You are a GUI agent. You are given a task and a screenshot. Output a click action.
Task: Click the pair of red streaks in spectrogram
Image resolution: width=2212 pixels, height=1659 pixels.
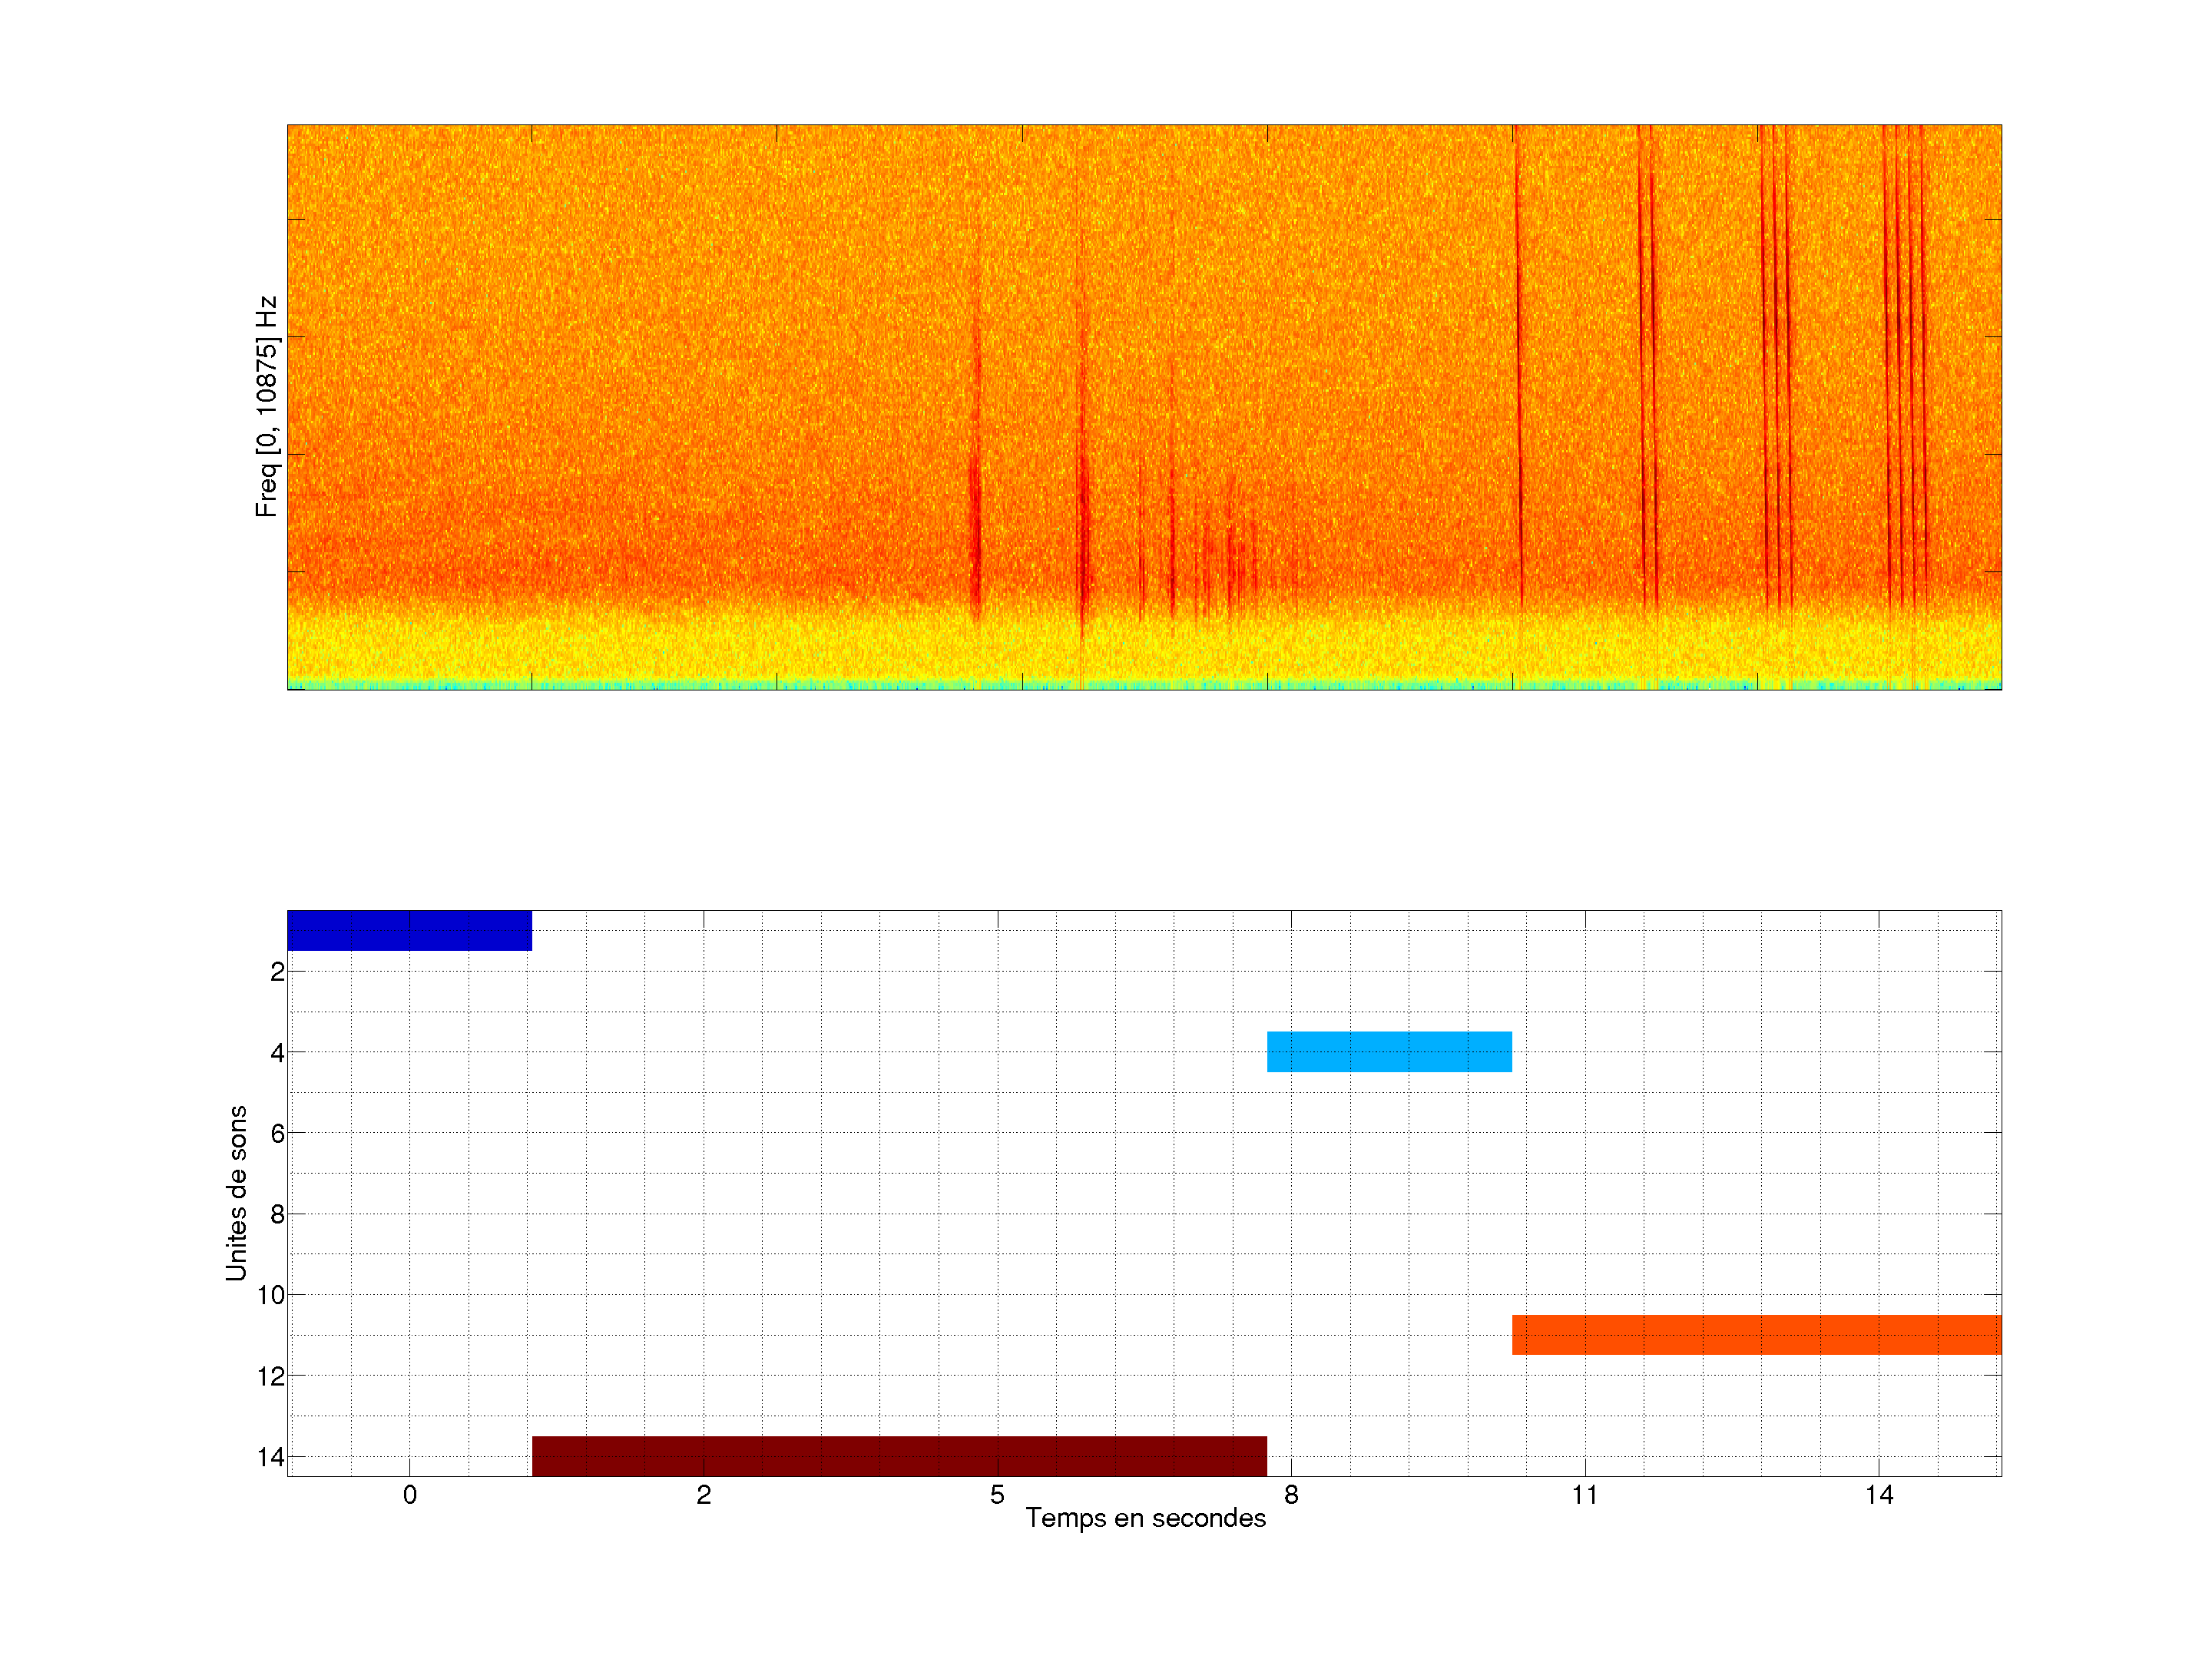1646,360
